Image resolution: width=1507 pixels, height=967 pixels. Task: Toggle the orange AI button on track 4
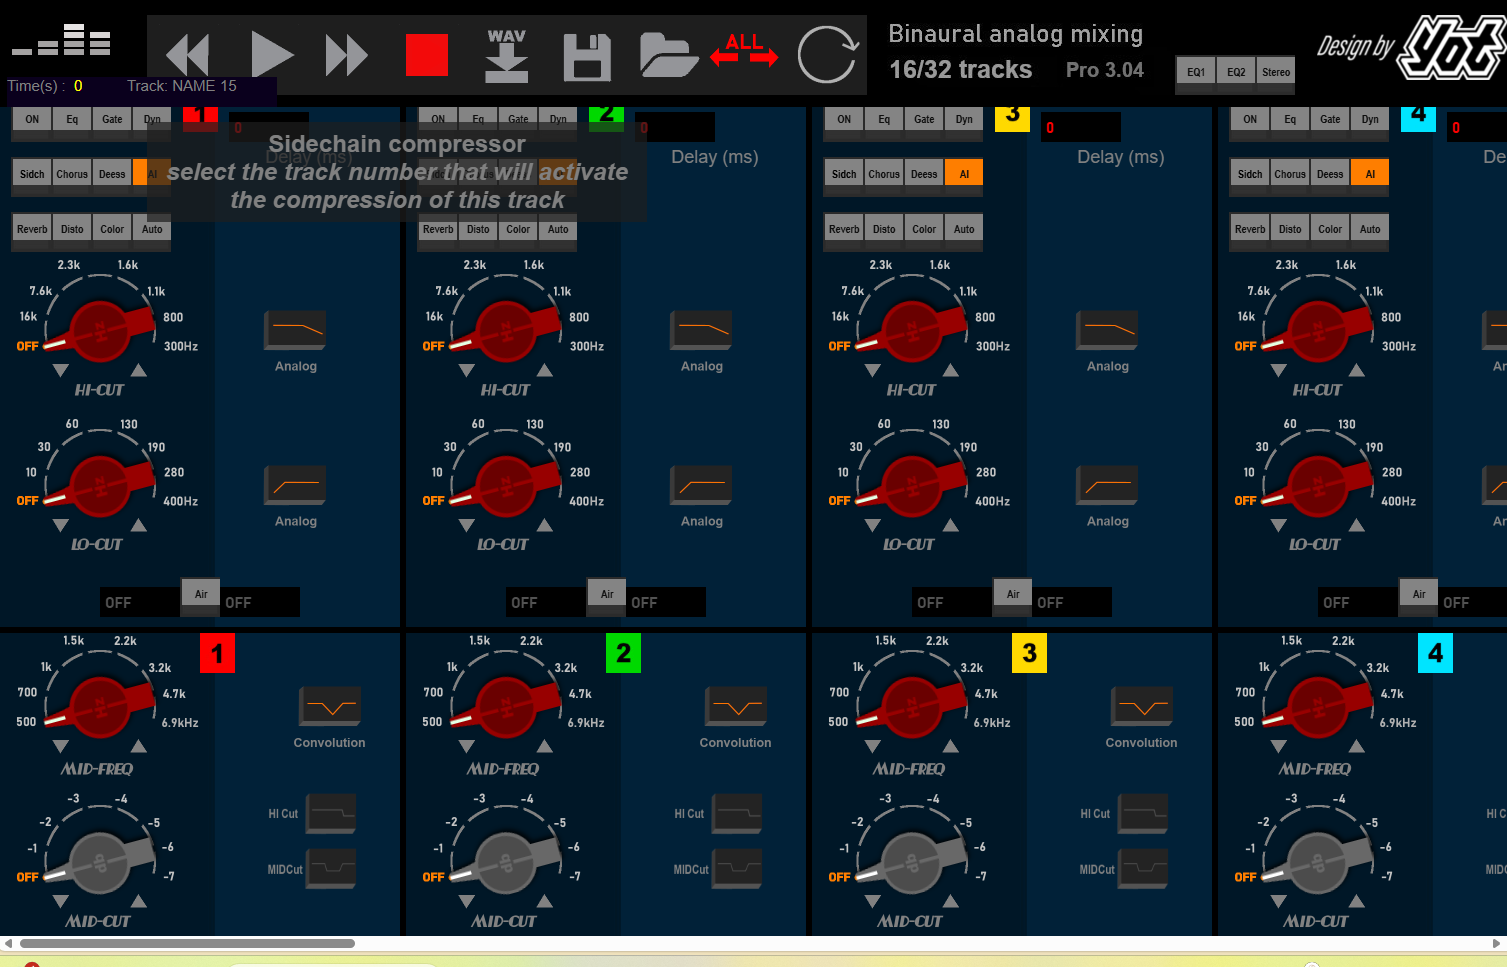[1370, 174]
